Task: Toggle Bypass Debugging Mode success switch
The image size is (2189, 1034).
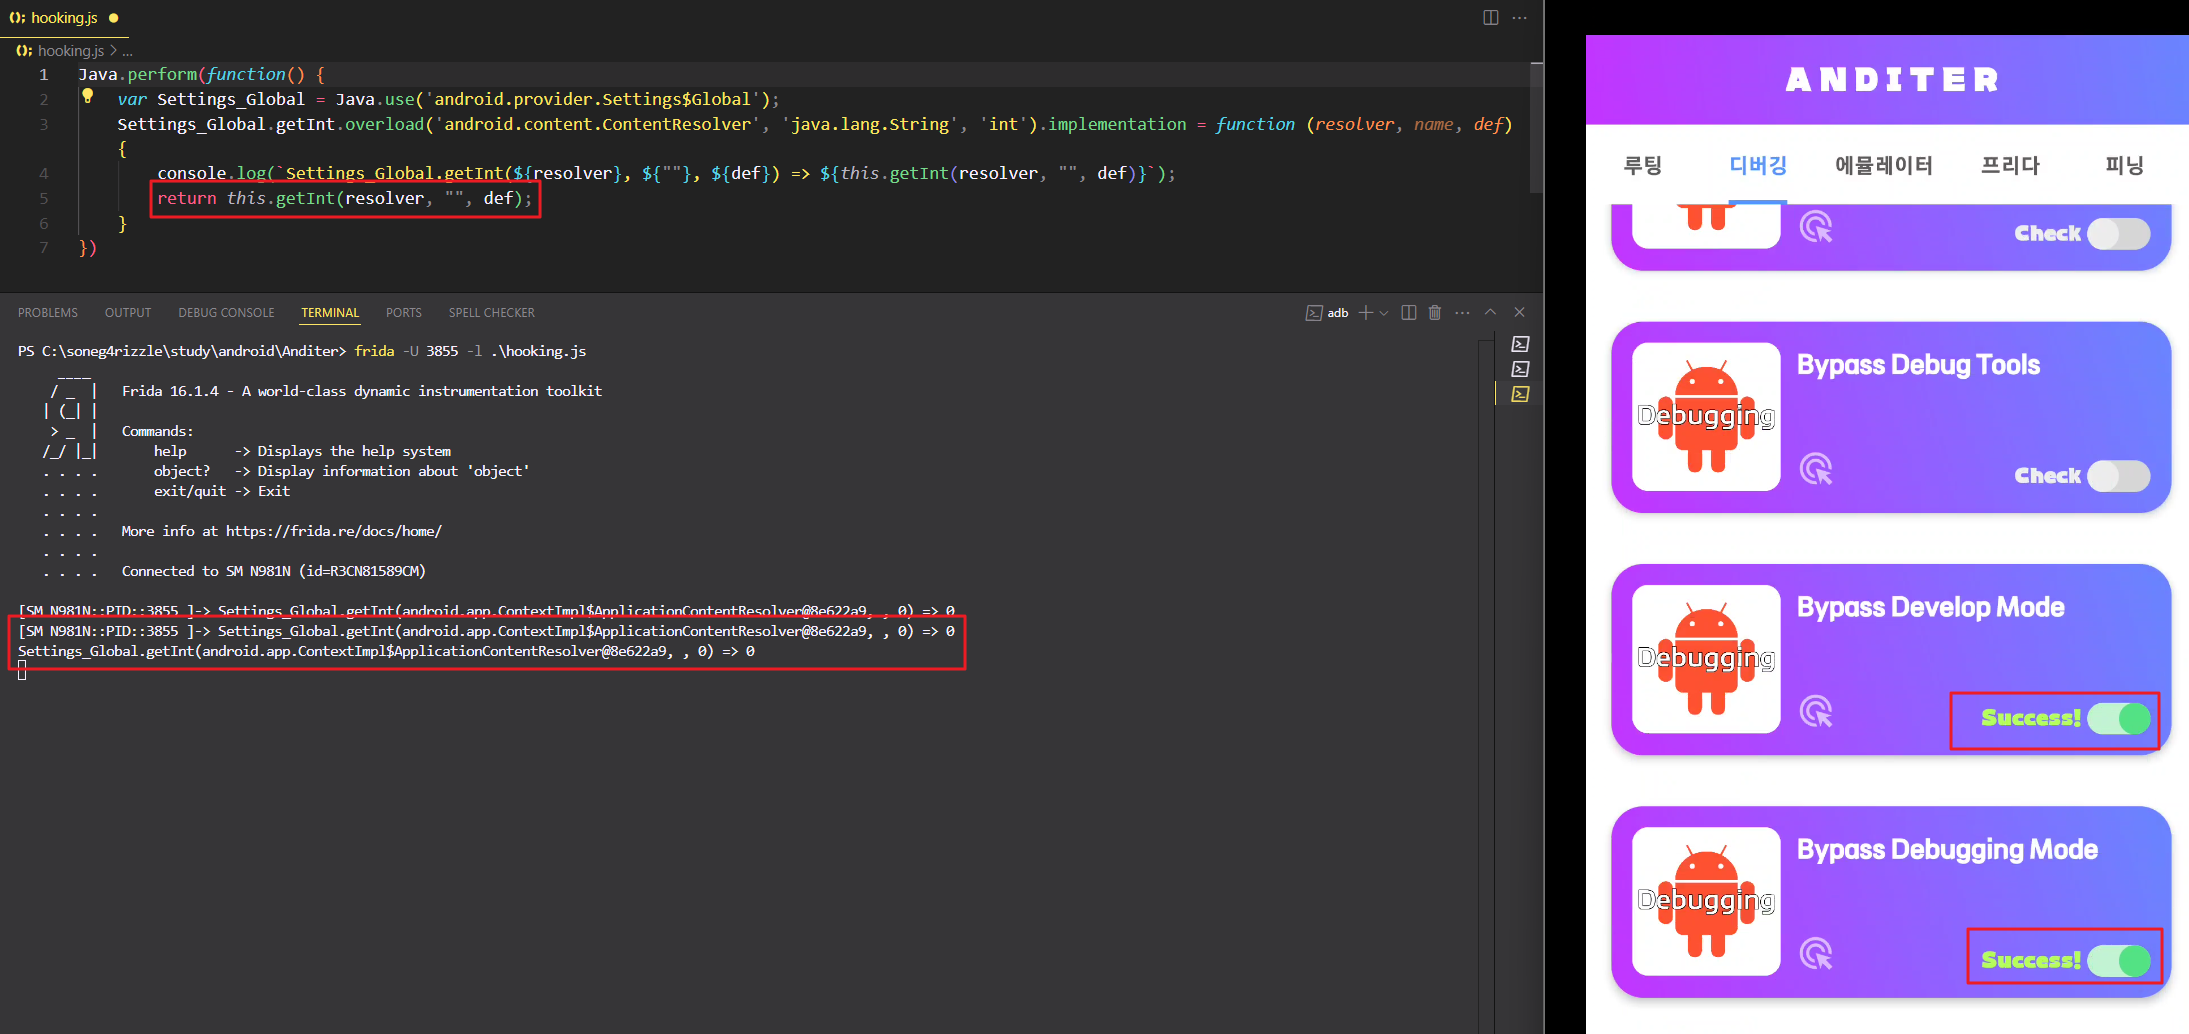Action: [2118, 960]
